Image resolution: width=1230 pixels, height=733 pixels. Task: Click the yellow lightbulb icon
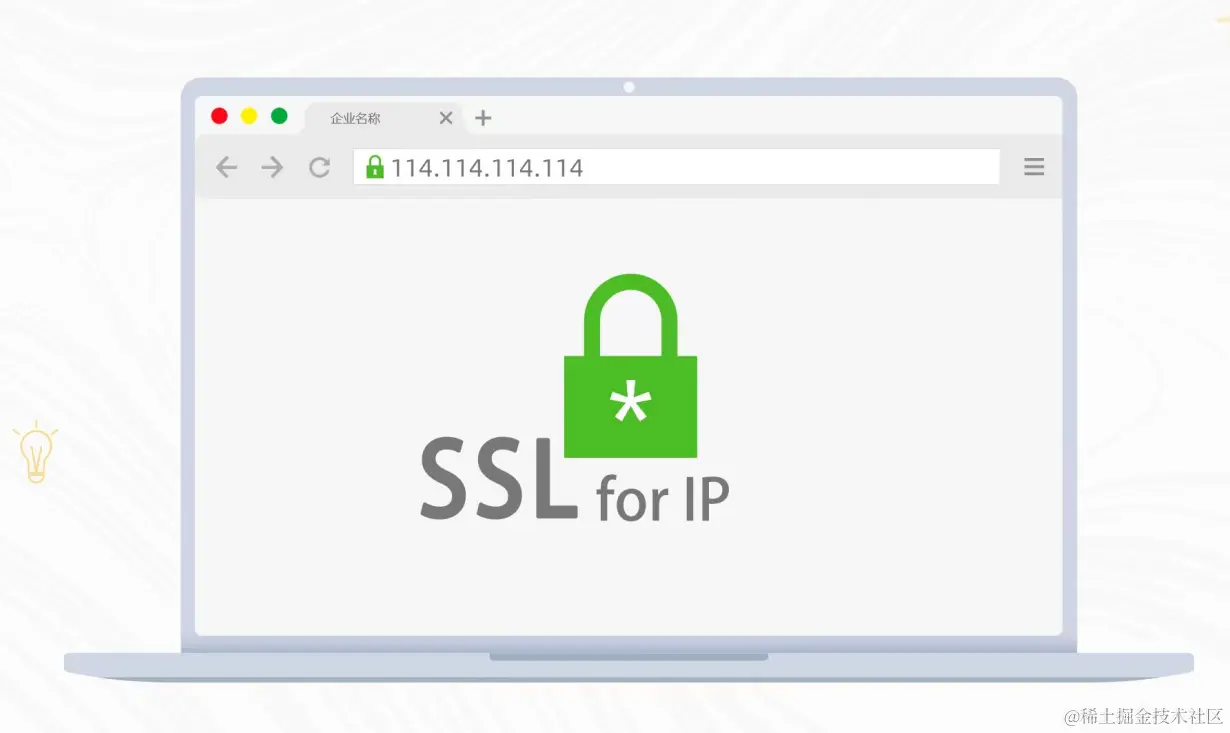(x=36, y=452)
